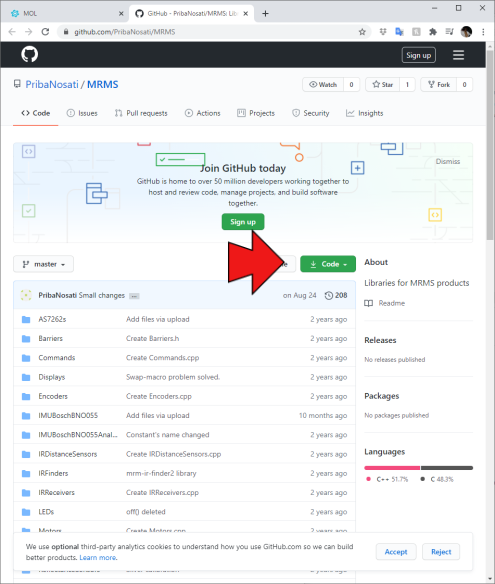Open the AS7262s folder
The width and height of the screenshot is (495, 584).
point(52,319)
